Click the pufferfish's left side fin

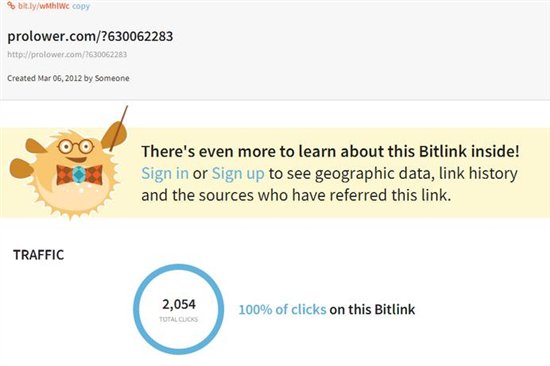pos(22,168)
